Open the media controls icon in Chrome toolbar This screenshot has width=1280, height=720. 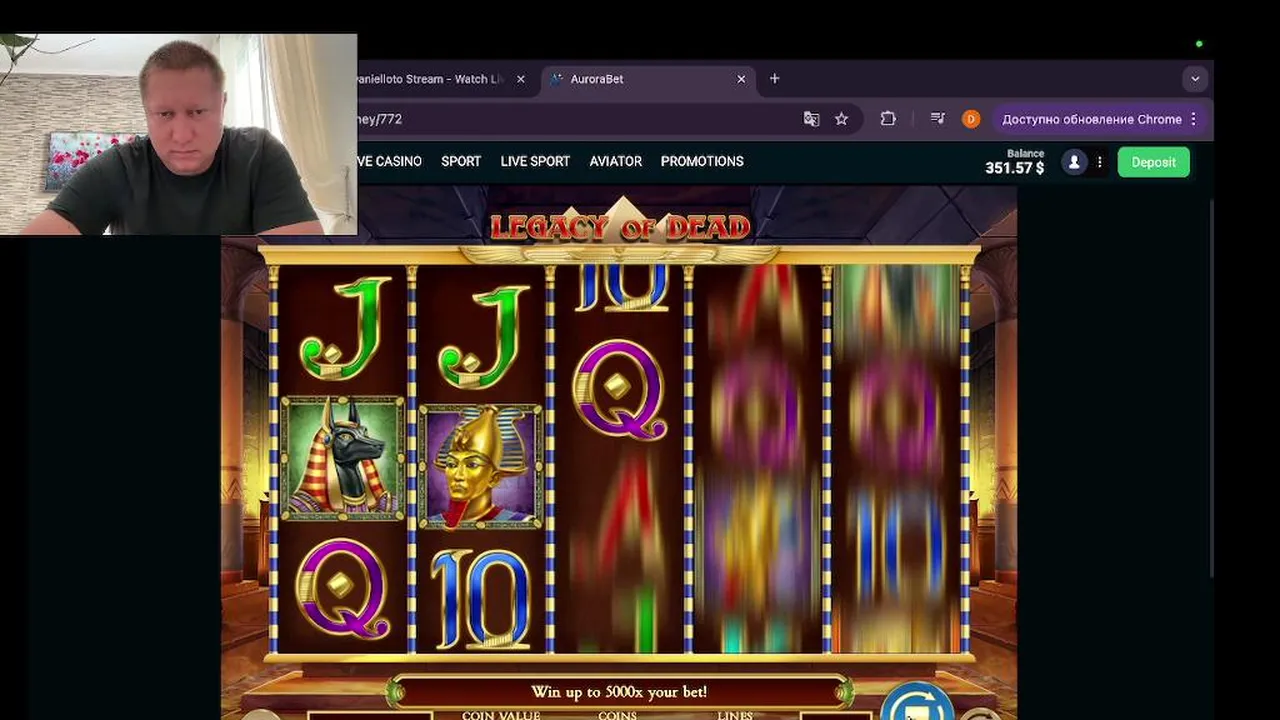[x=937, y=119]
